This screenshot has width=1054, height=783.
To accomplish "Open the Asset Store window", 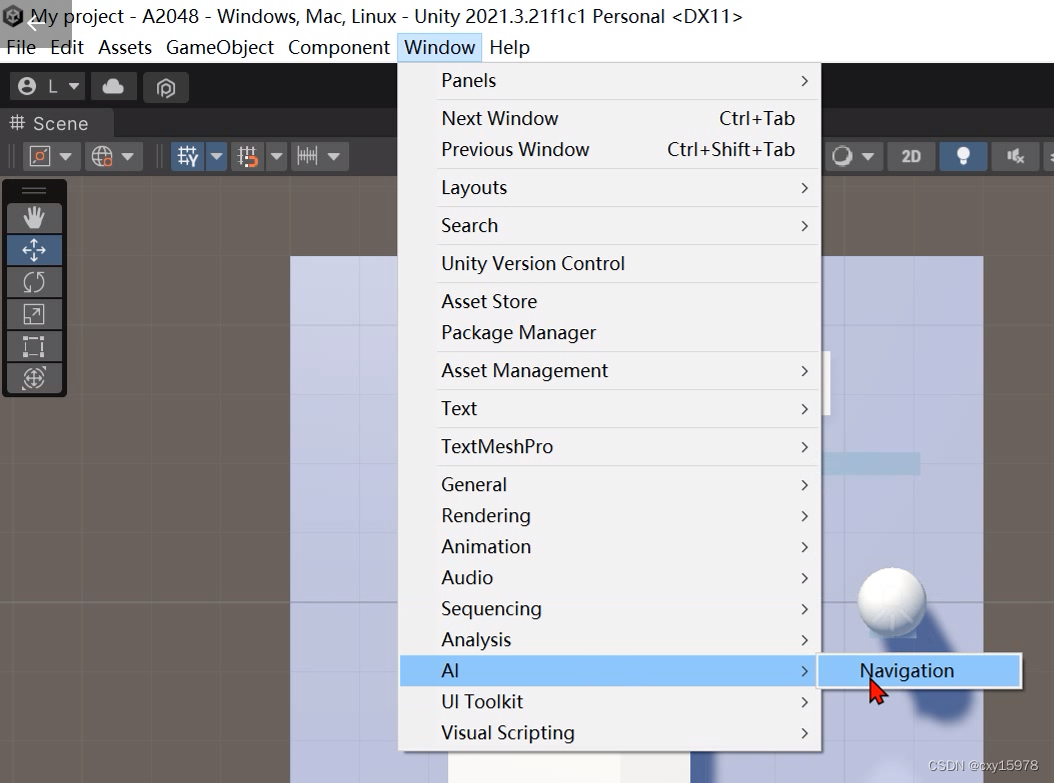I will pyautogui.click(x=610, y=302).
